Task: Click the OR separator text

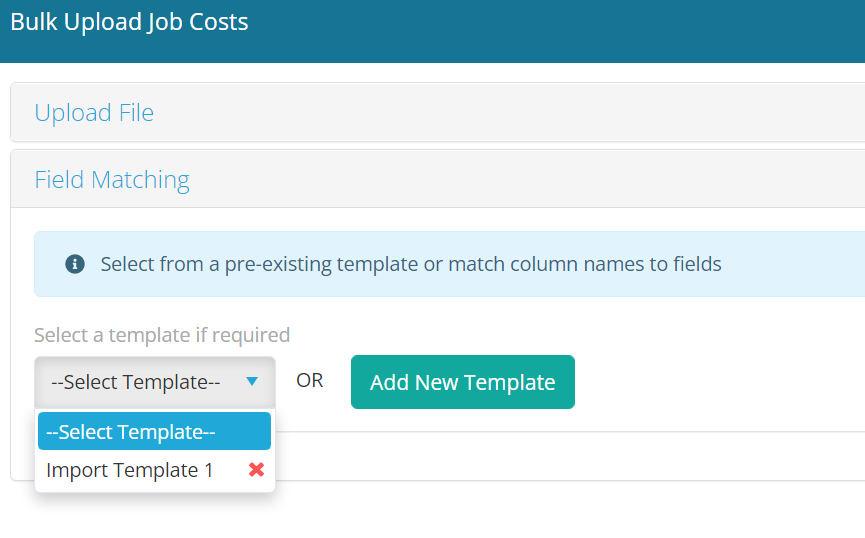Action: (x=310, y=381)
